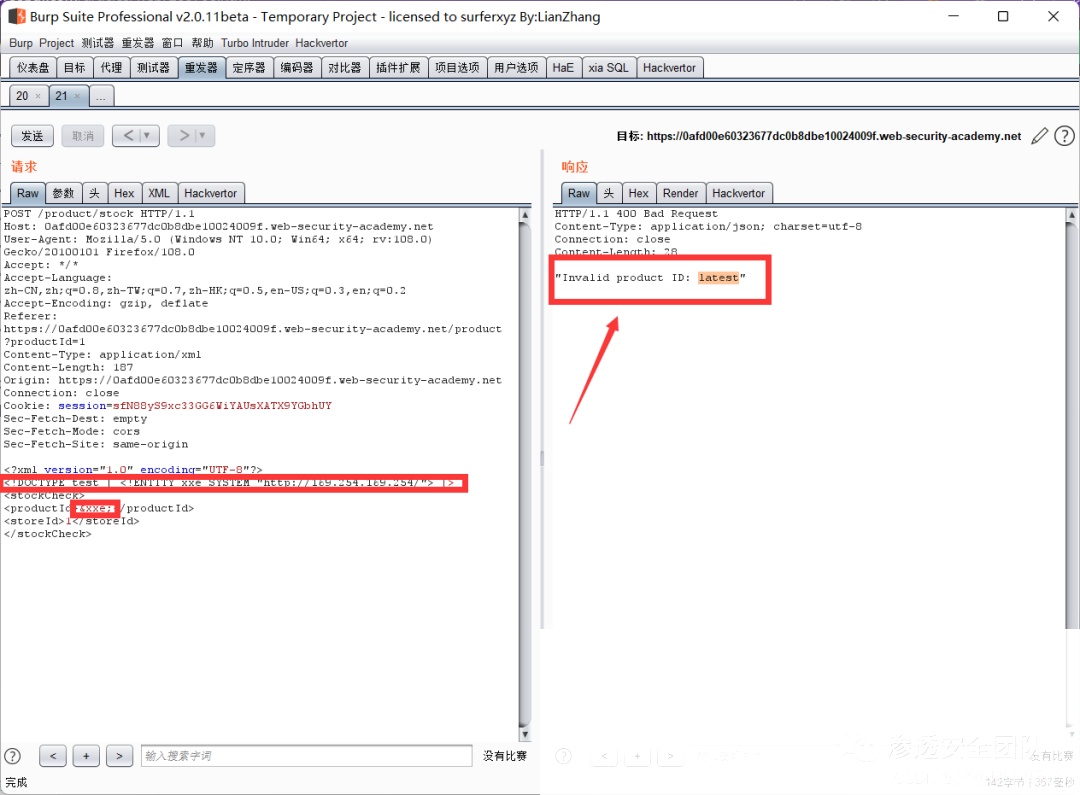Click 'HTTP/1.1 400 Bad Request' response line
Viewport: 1080px width, 795px height.
pos(636,214)
